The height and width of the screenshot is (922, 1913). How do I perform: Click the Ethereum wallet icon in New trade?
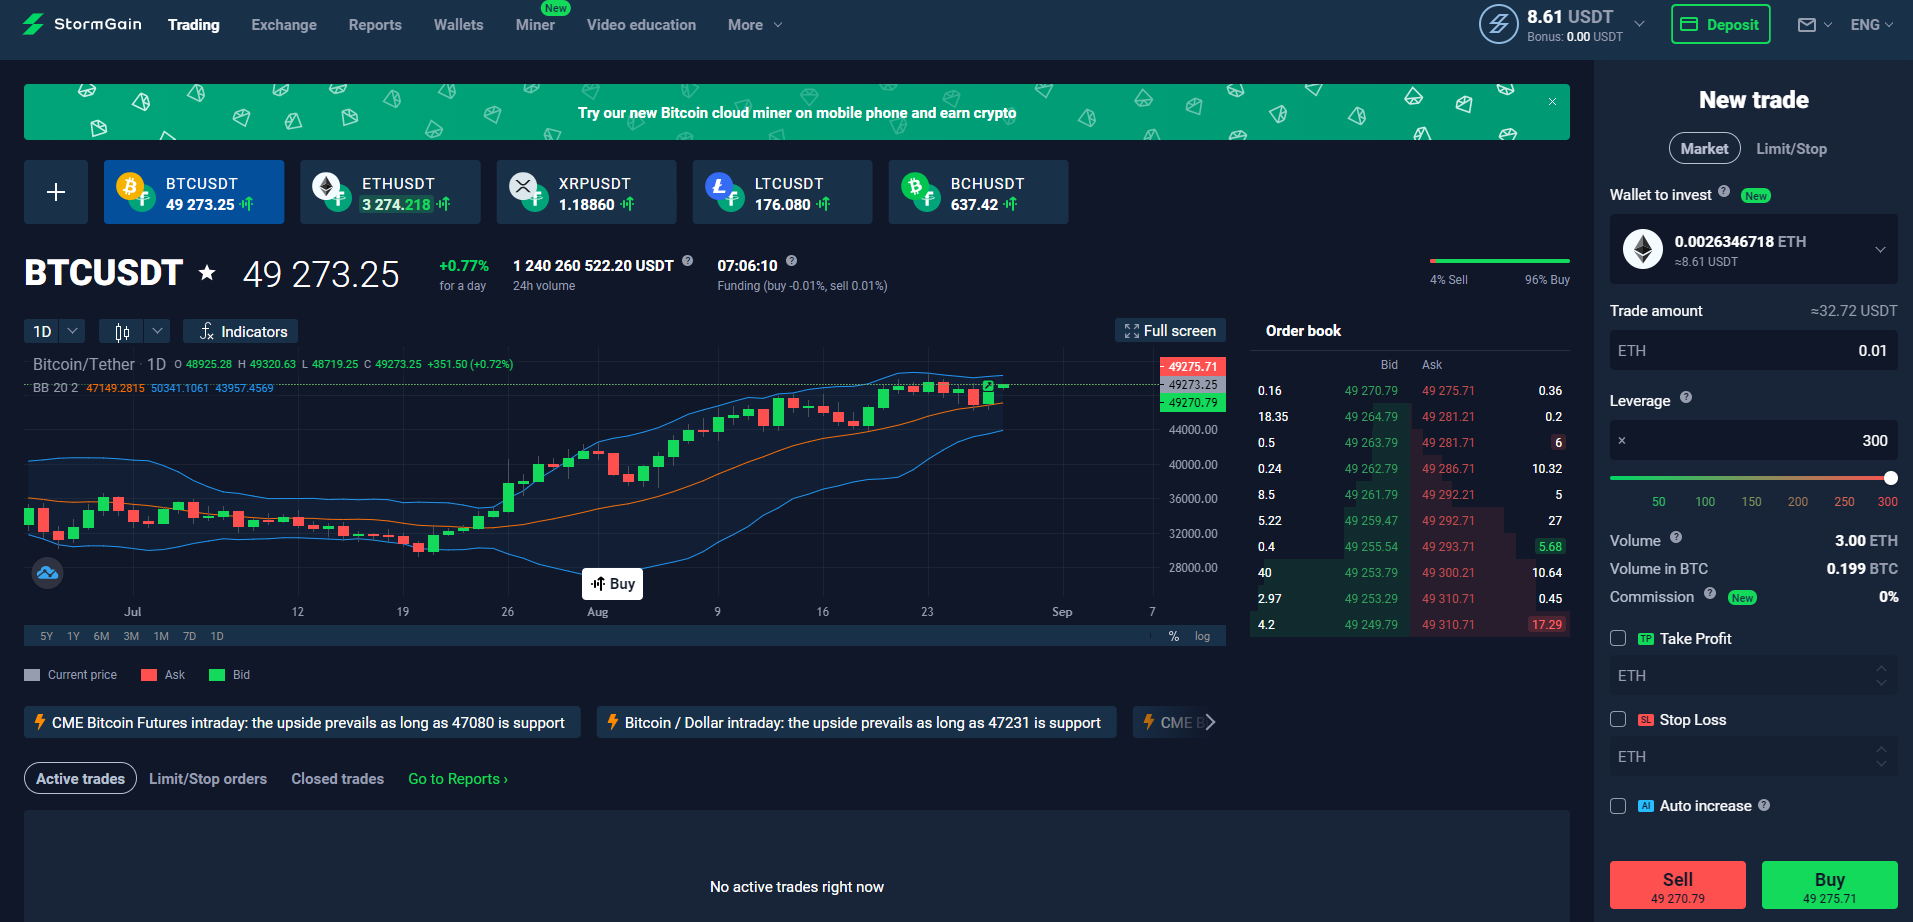(1642, 249)
